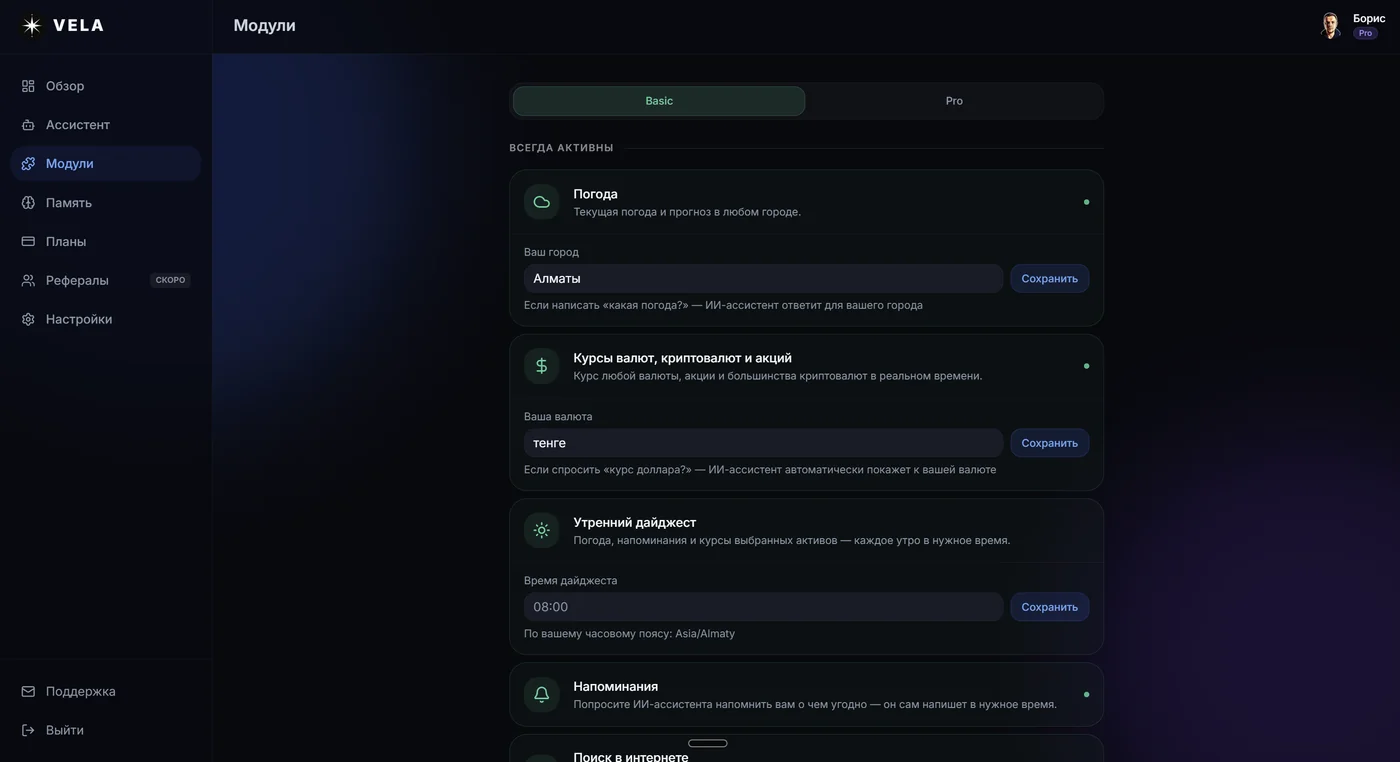Image resolution: width=1400 pixels, height=762 pixels.
Task: Click the Время дайджеста 08:00 field
Action: tap(763, 607)
